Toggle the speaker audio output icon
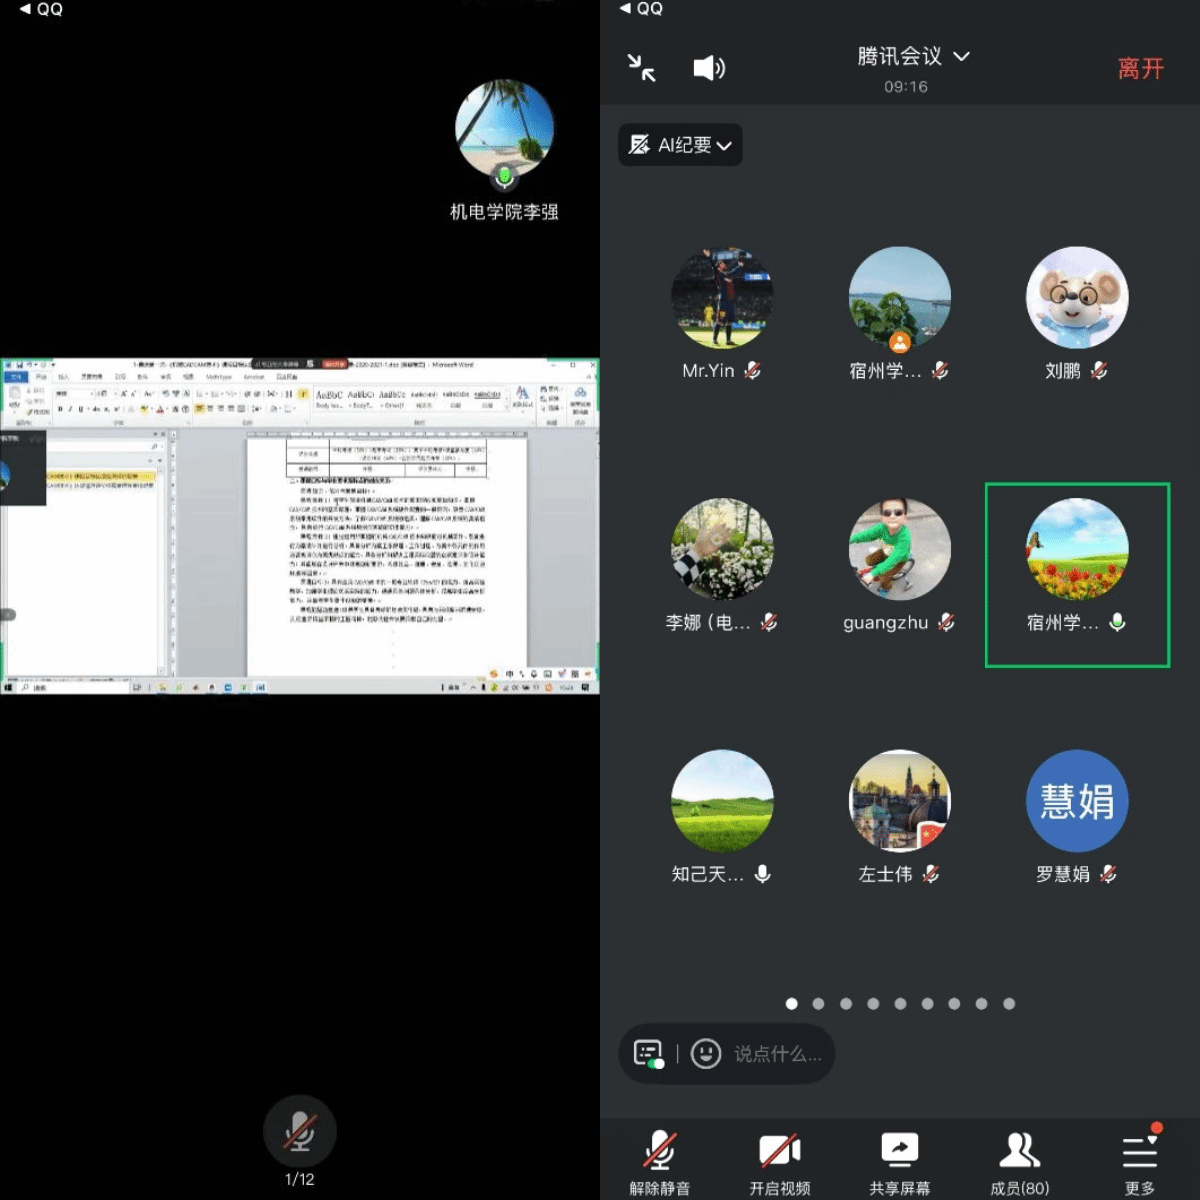This screenshot has height=1200, width=1200. coord(709,68)
